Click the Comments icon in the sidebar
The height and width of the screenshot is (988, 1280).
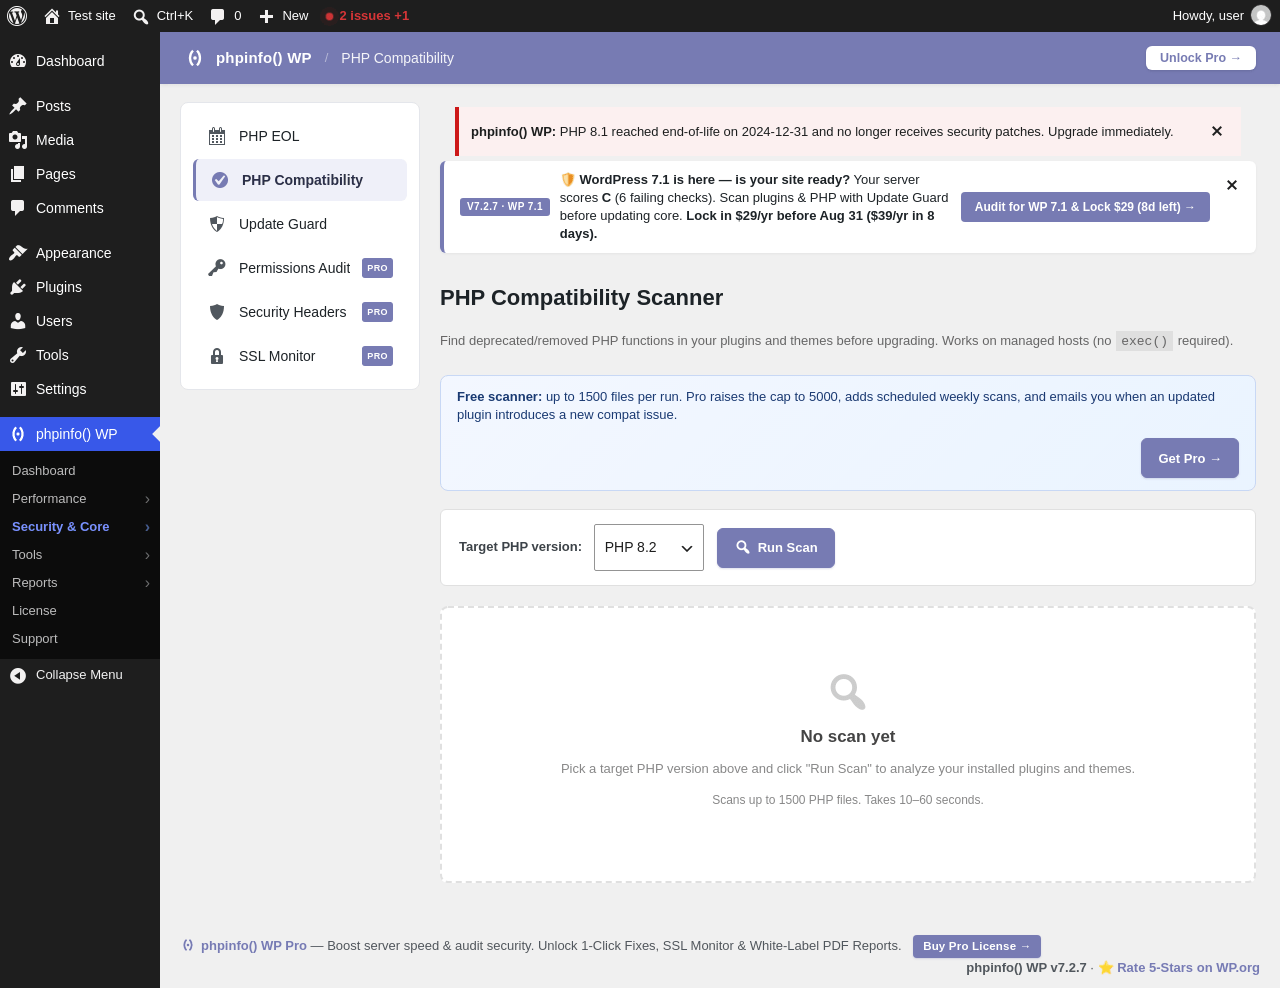click(x=18, y=208)
